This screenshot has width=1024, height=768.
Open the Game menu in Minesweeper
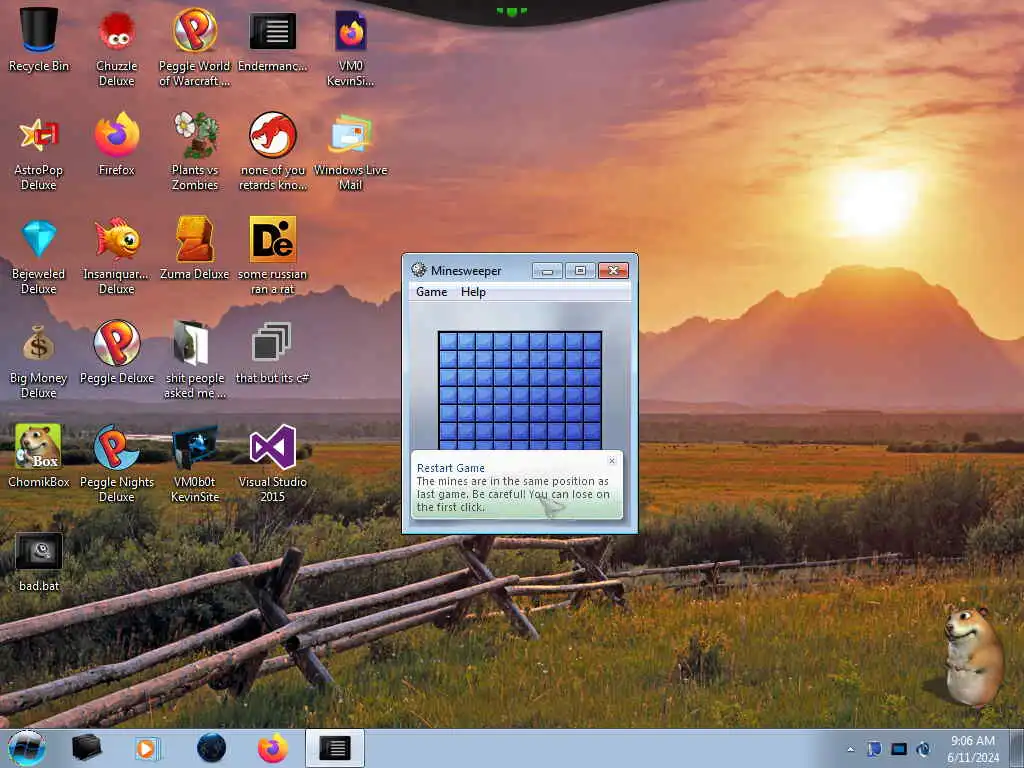[x=432, y=292]
